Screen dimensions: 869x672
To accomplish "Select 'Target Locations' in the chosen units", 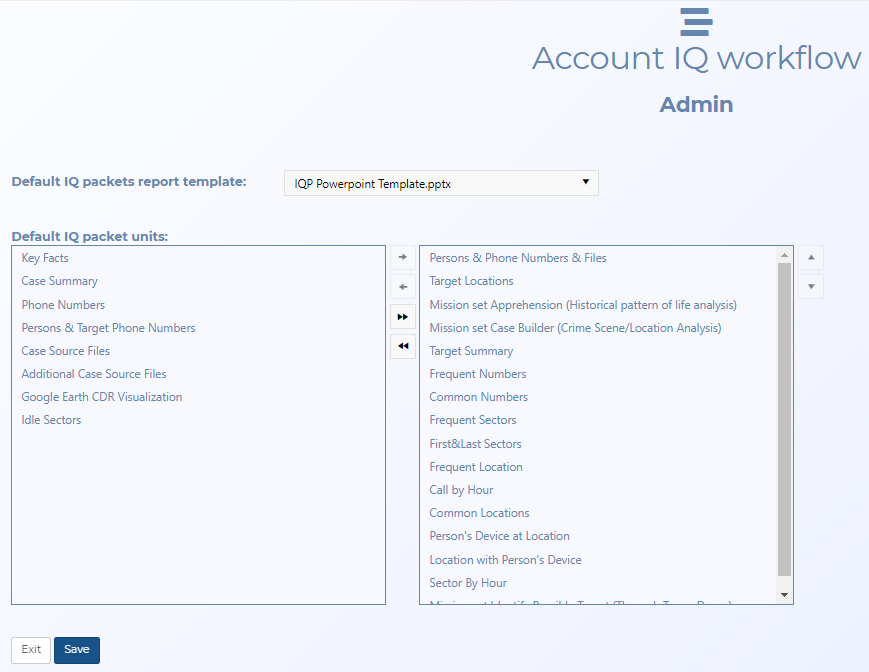I will click(471, 280).
